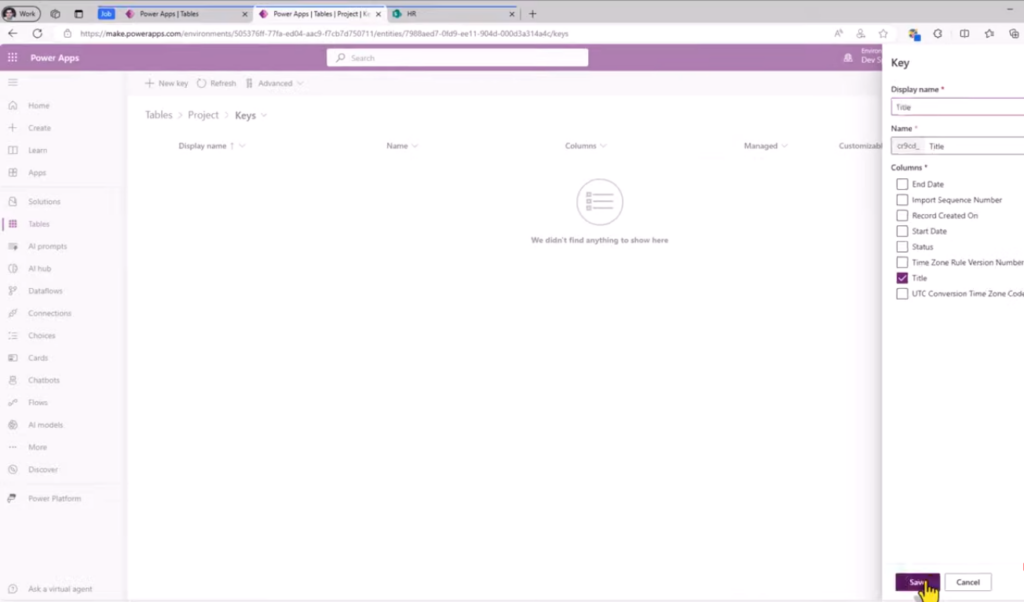The height and width of the screenshot is (602, 1024).
Task: Switch to the Power Apps | Tables tab
Action: point(186,14)
